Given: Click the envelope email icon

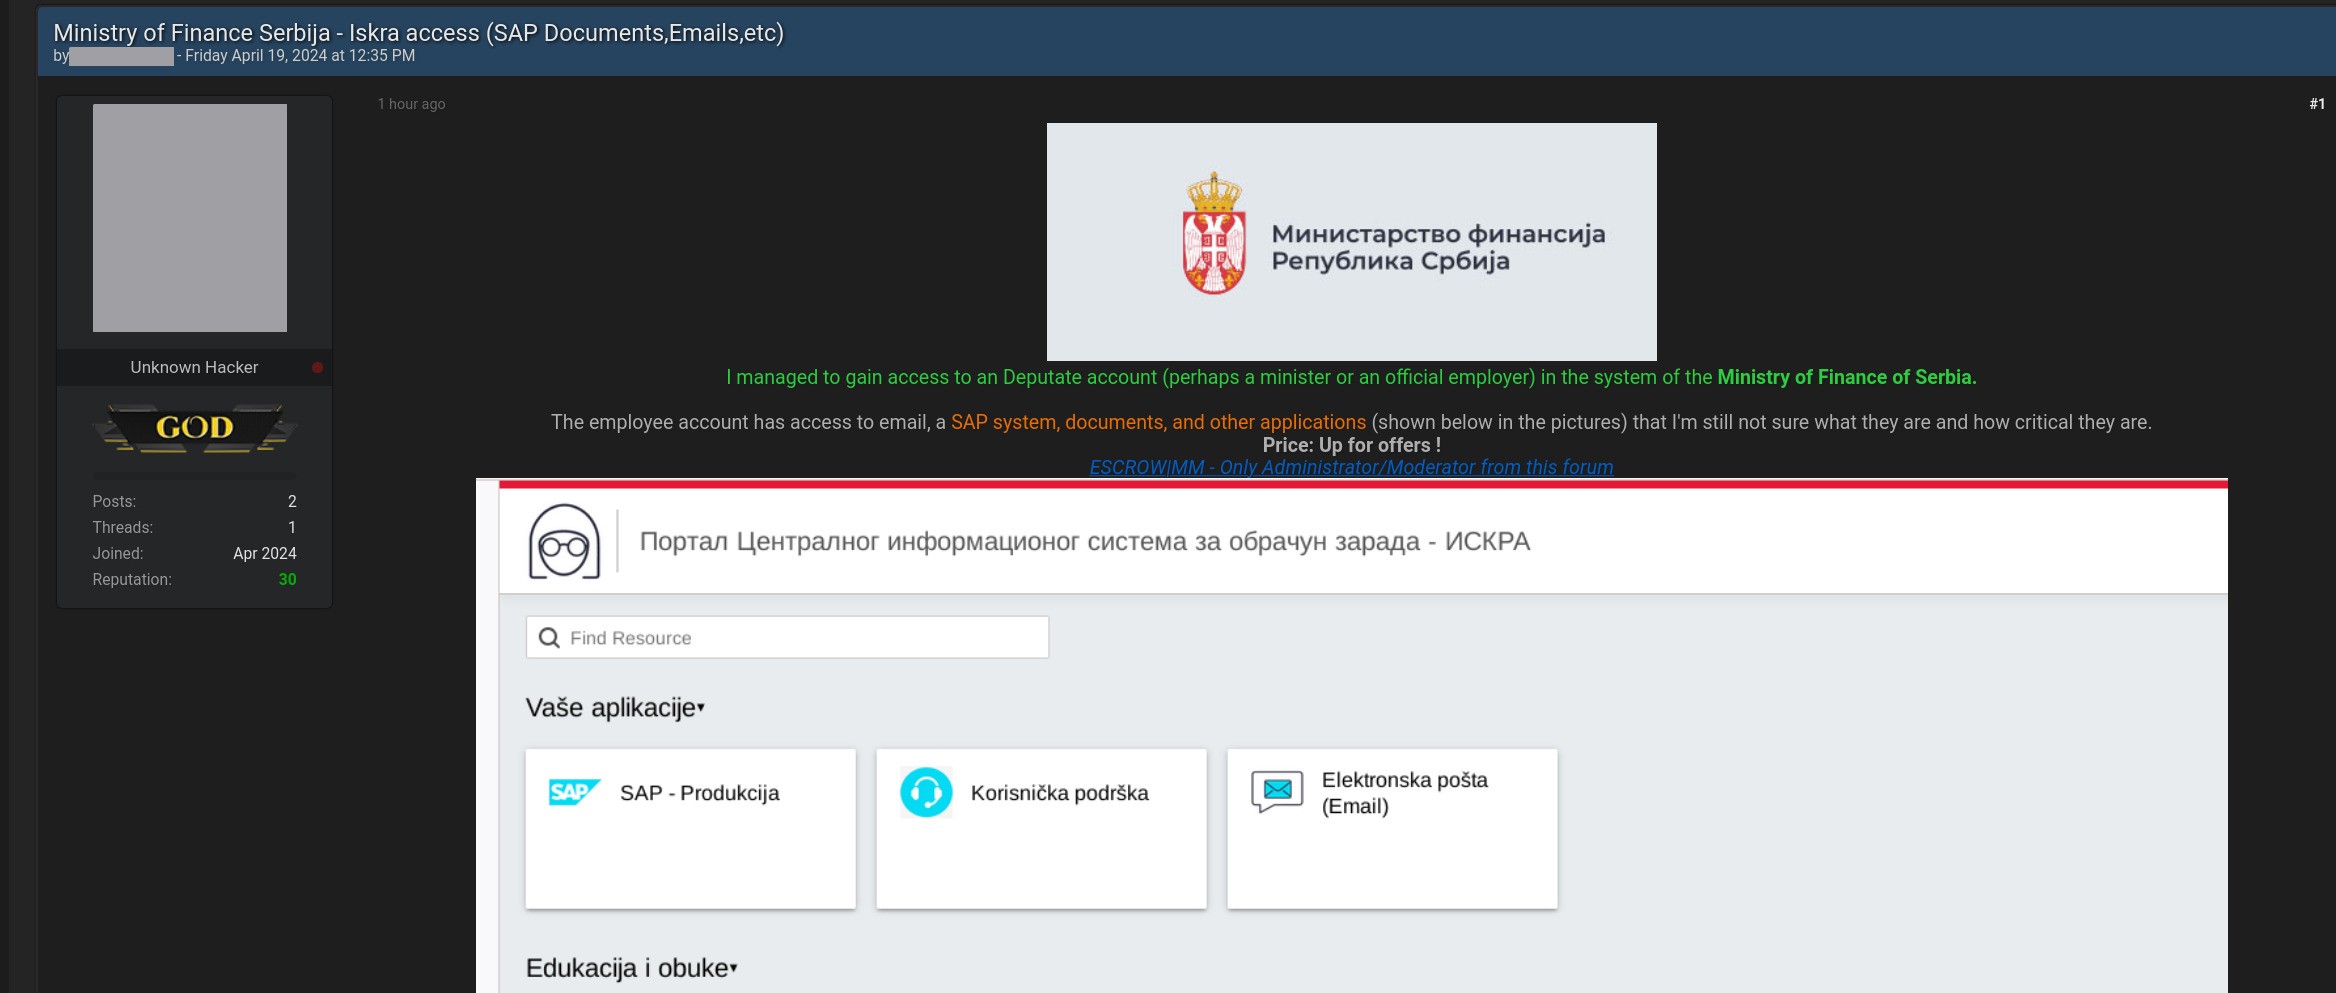Looking at the screenshot, I should coord(1277,791).
